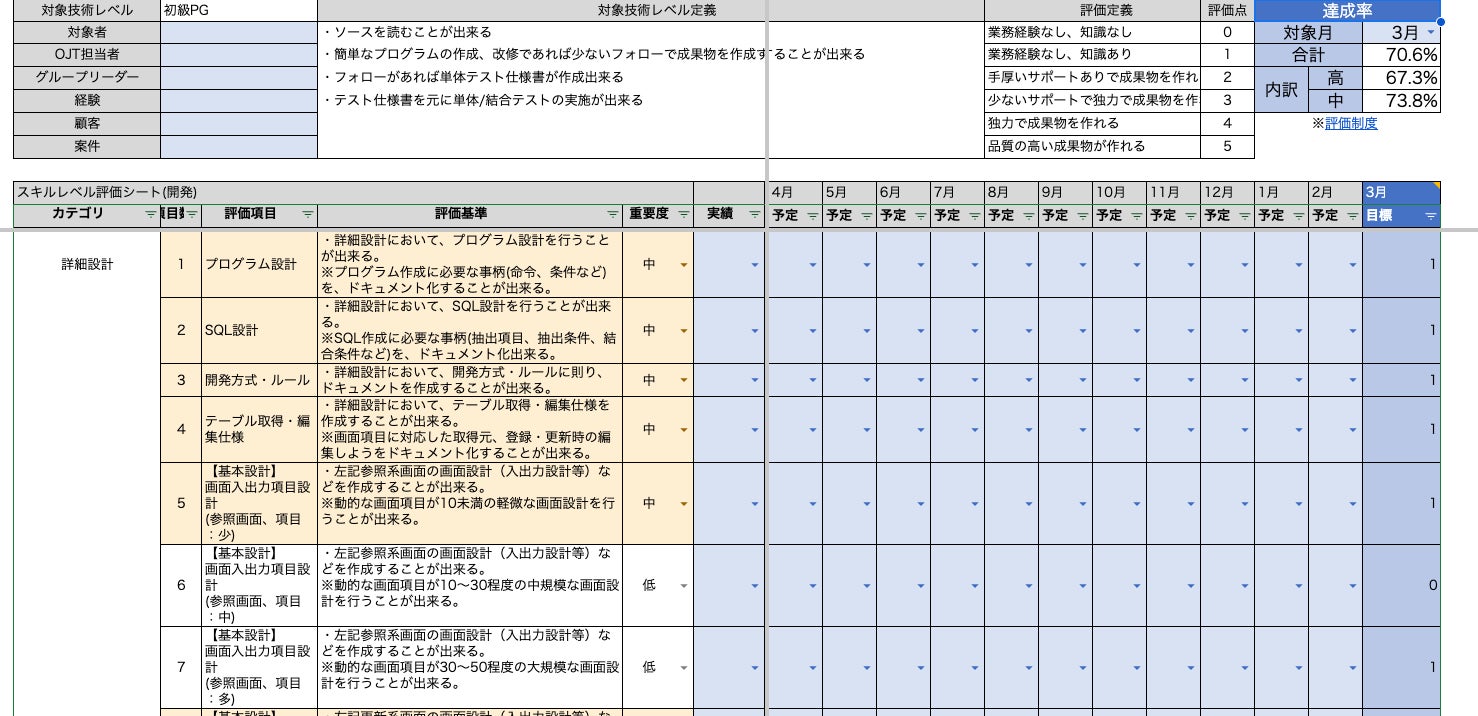Open the 対象月 3月 dropdown
Screen dimensions: 1478x716
point(1430,33)
